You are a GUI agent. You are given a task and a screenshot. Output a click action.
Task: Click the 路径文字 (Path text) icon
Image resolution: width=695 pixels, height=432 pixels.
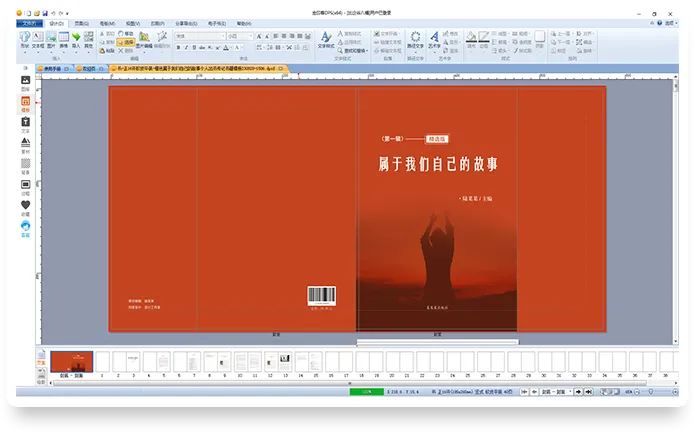click(x=414, y=39)
